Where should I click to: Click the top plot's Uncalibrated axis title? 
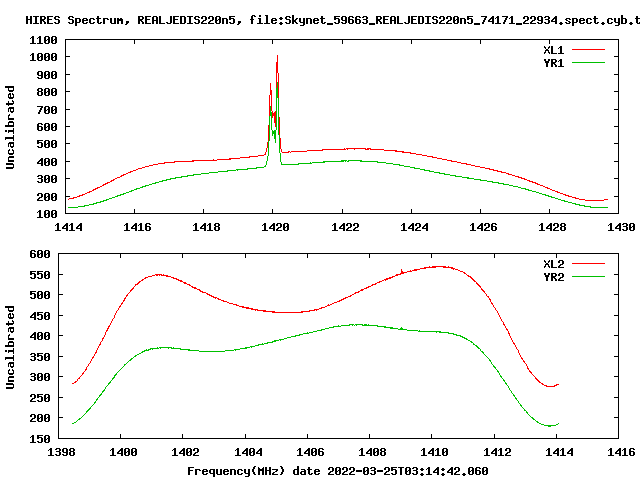click(10, 127)
